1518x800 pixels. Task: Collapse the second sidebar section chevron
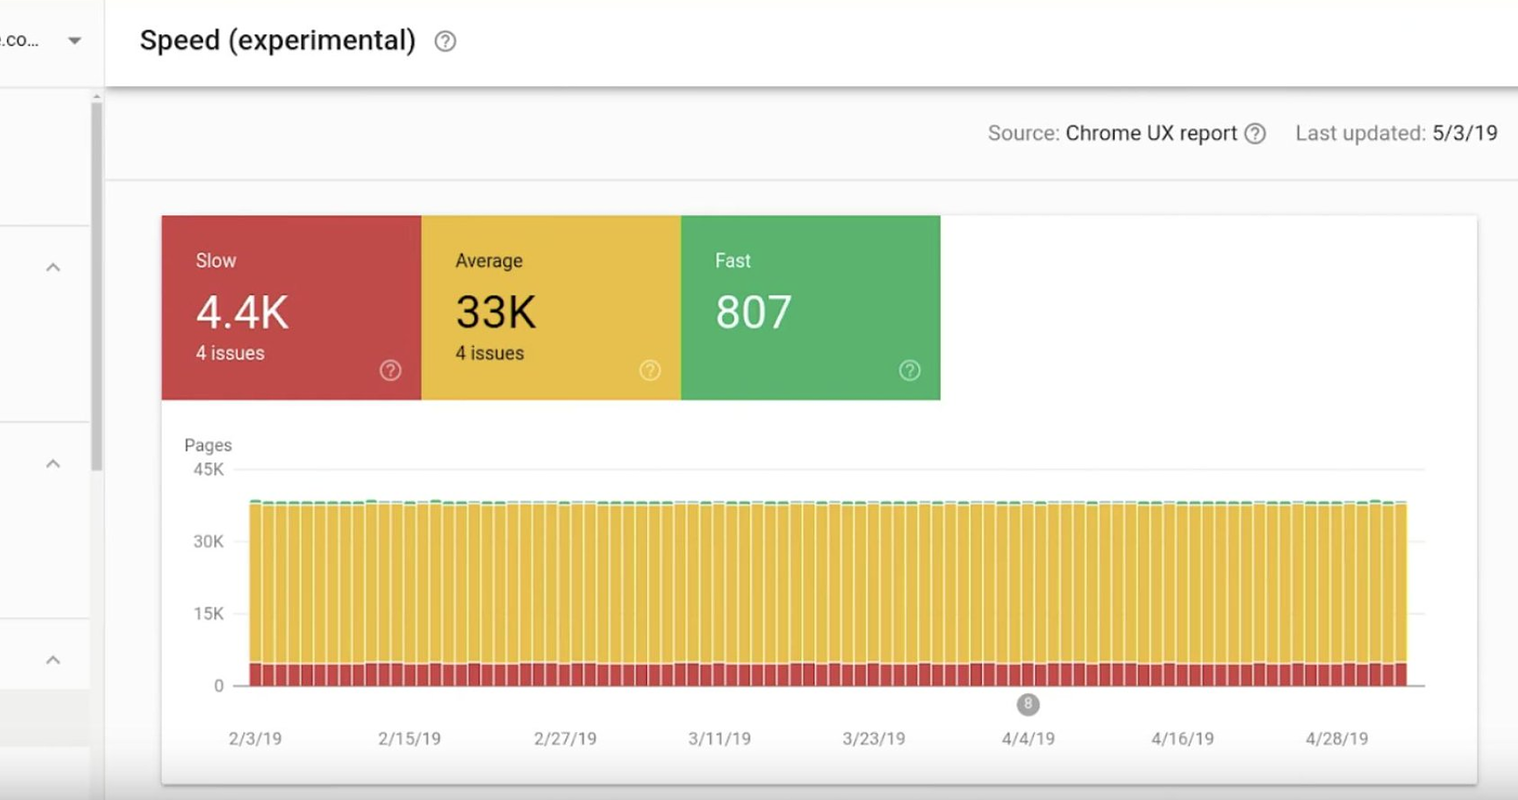[x=53, y=463]
